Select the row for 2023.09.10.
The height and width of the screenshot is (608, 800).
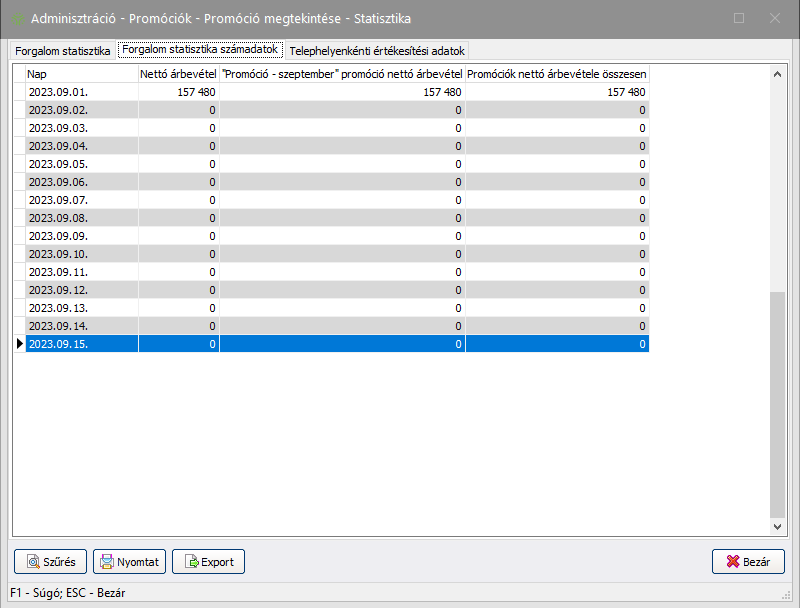click(x=80, y=254)
